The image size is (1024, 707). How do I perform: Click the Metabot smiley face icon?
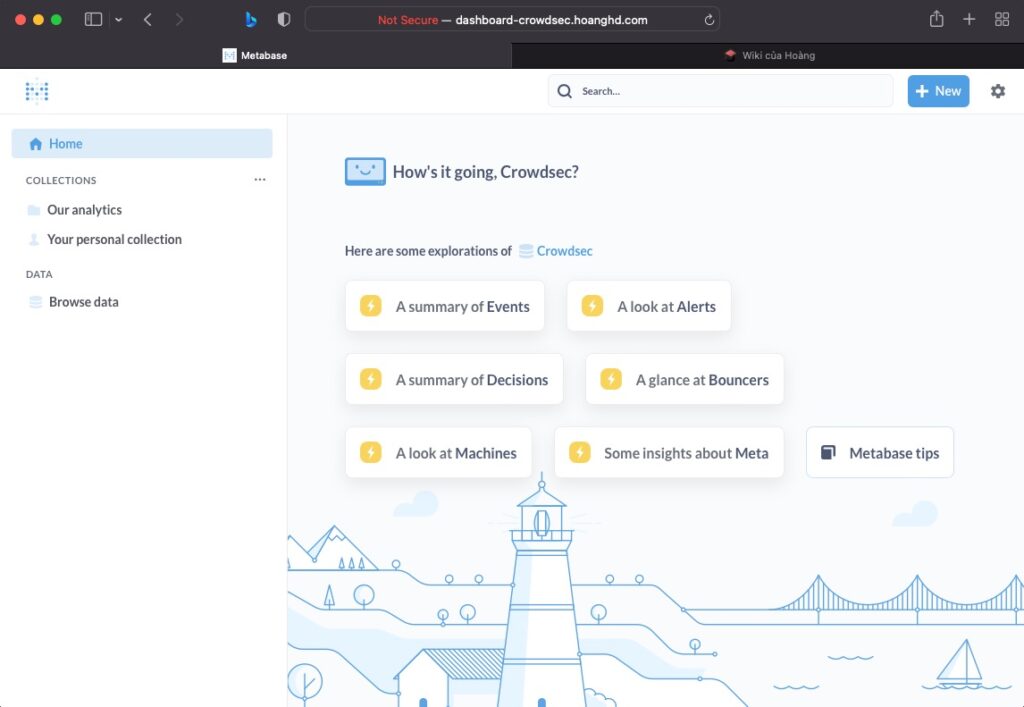pos(365,171)
